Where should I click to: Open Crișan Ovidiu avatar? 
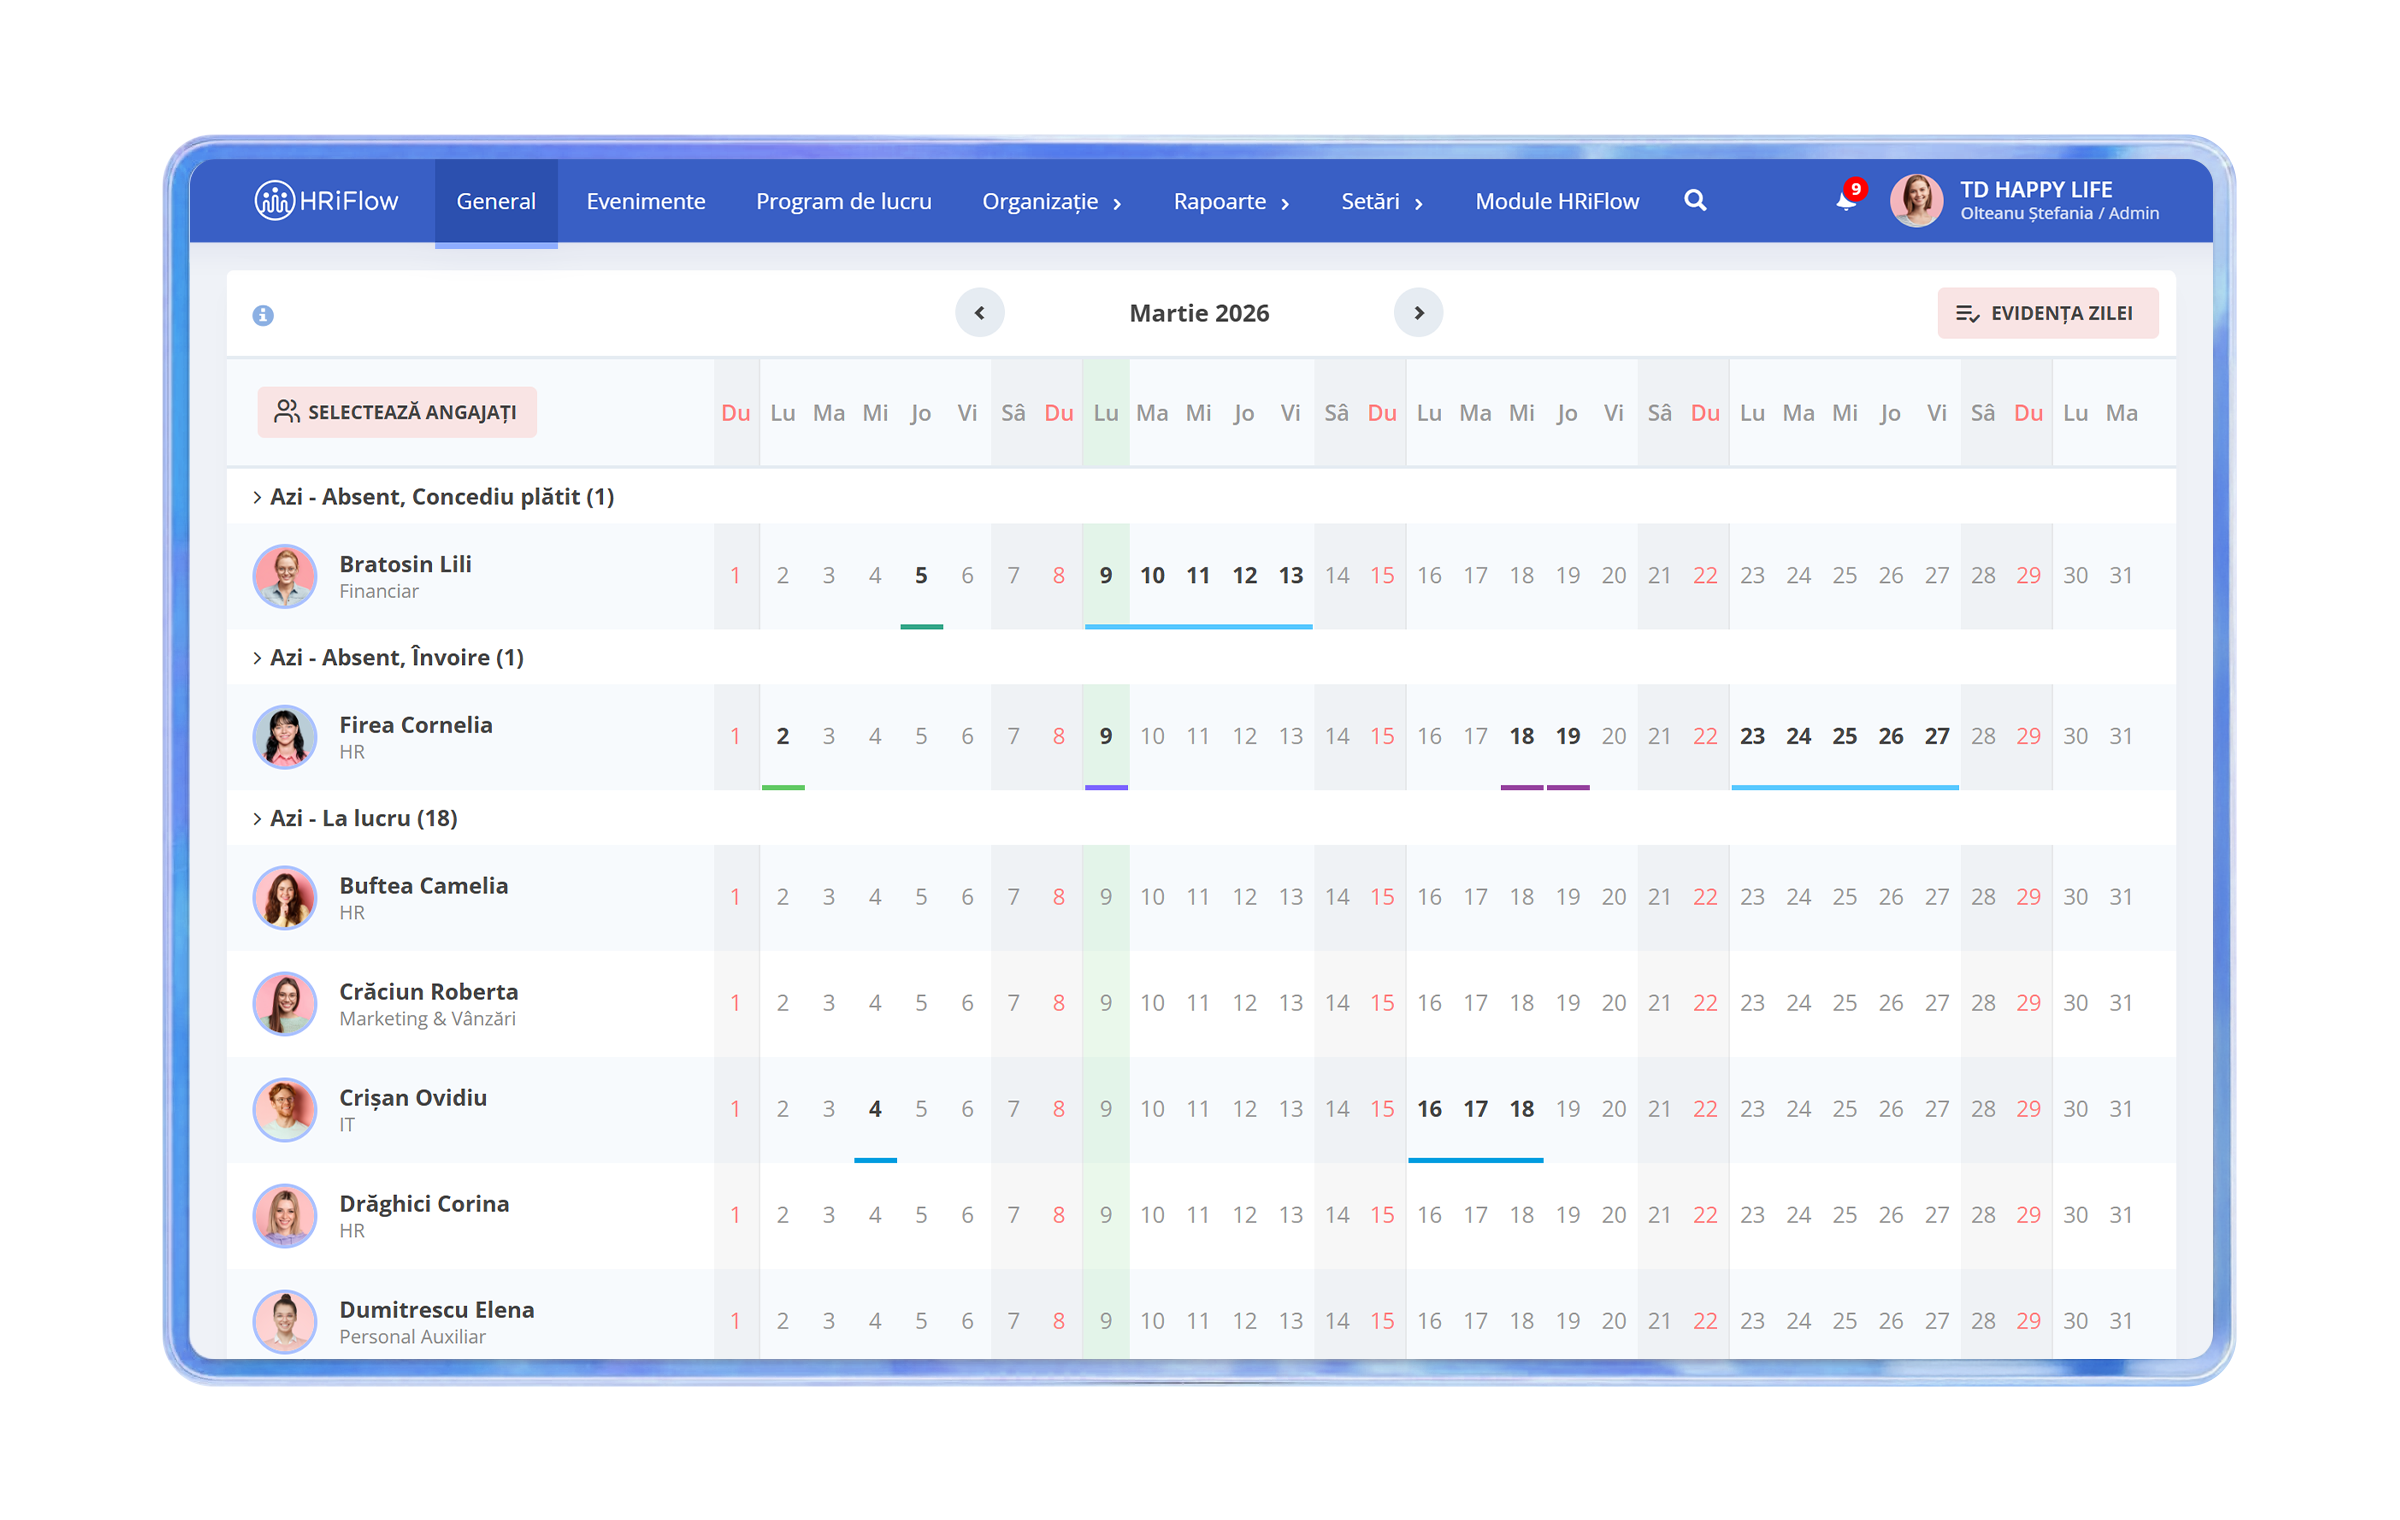pyautogui.click(x=285, y=1109)
